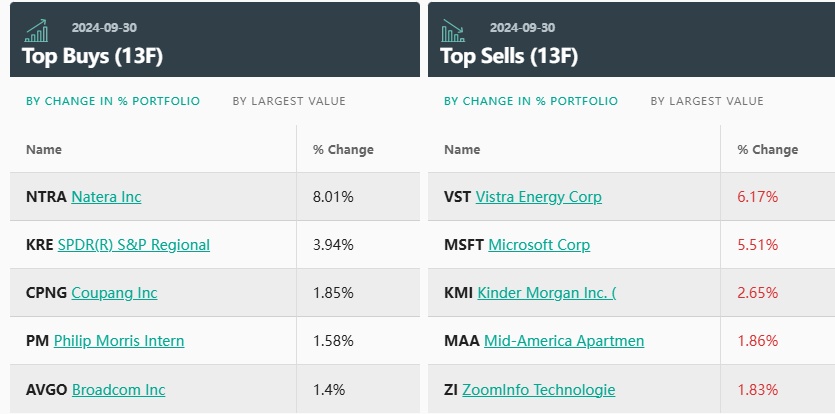Open the SPDR(R) S&P Regional link
Screen dimensions: 835x414
[134, 245]
